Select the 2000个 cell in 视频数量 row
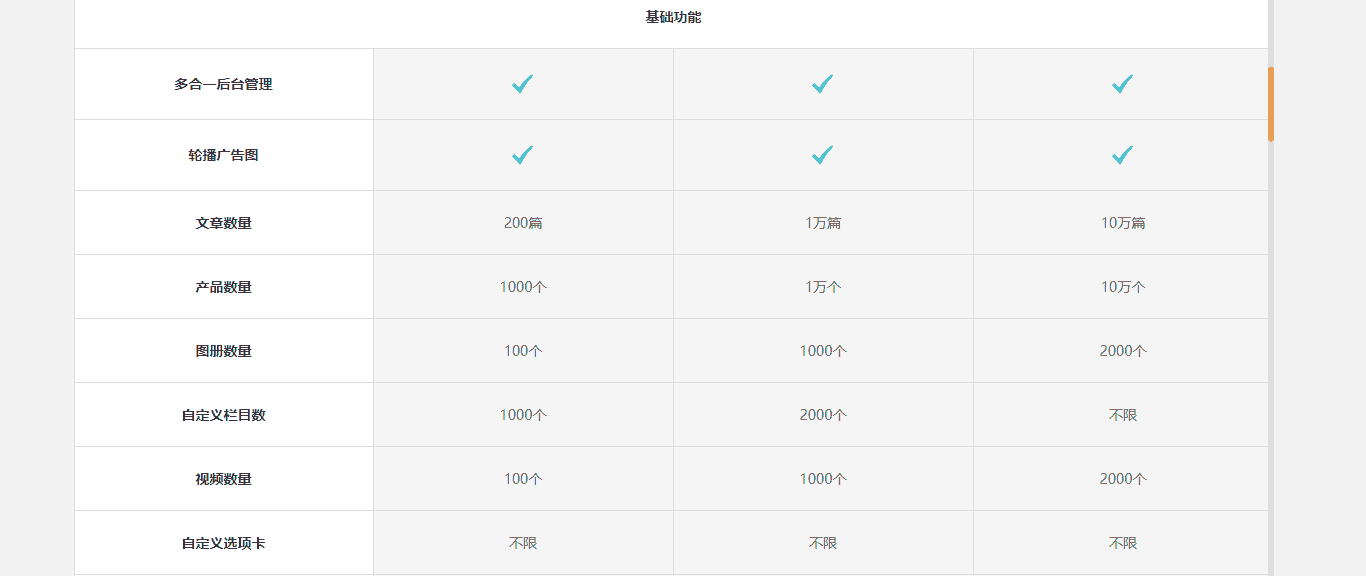 1123,479
